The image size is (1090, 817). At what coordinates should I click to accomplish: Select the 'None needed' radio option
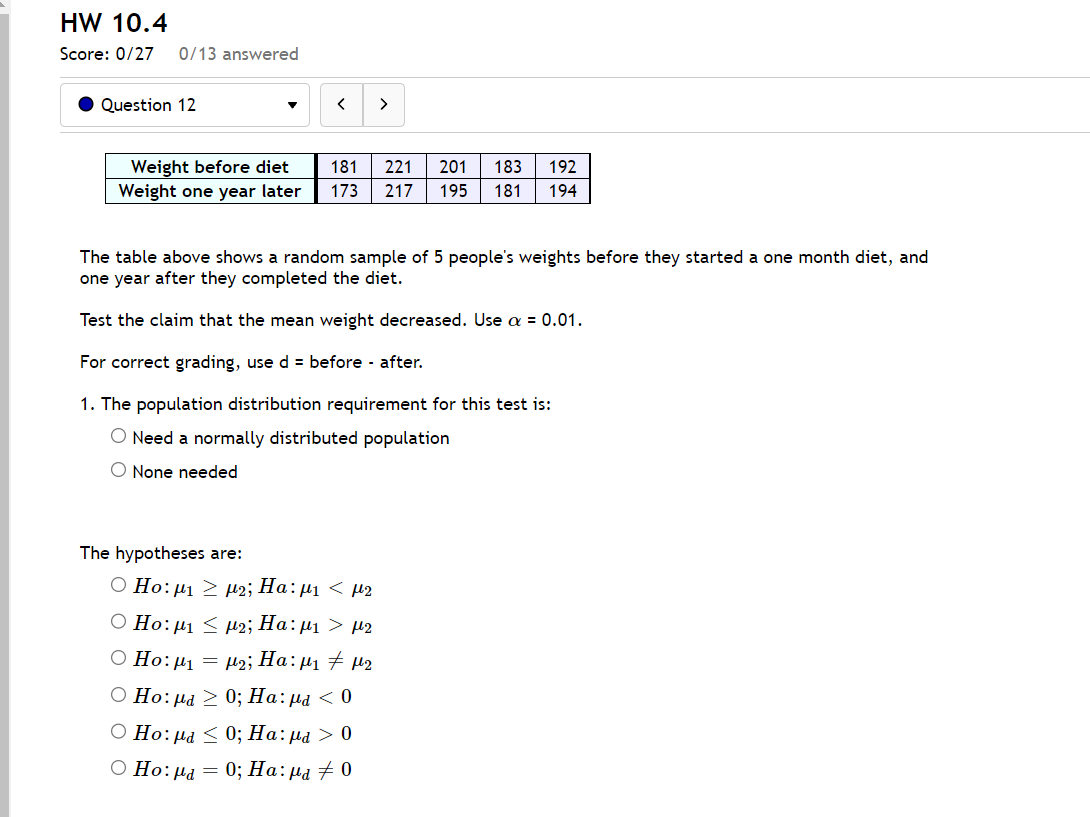[118, 470]
